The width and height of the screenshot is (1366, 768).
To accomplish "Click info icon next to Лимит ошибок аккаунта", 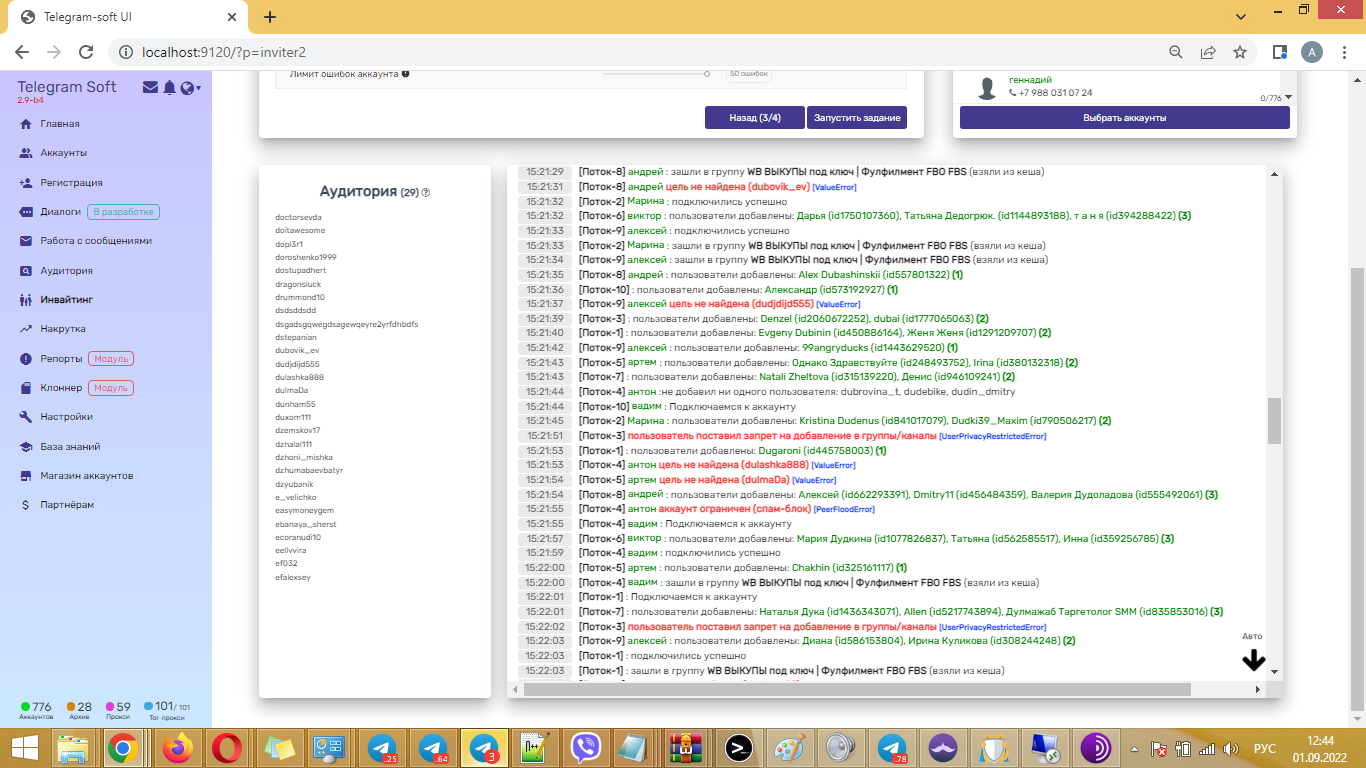I will [405, 74].
